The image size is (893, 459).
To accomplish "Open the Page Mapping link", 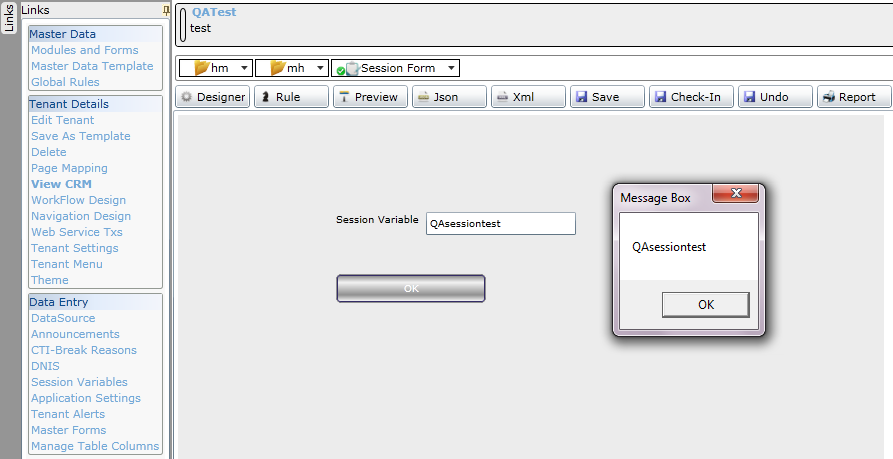I will 69,168.
